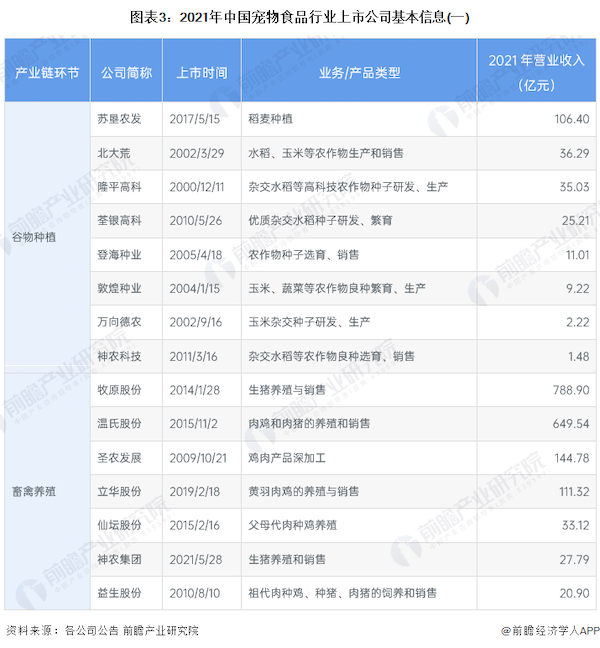
Task: Click revenue value '106.40'
Action: click(x=572, y=119)
